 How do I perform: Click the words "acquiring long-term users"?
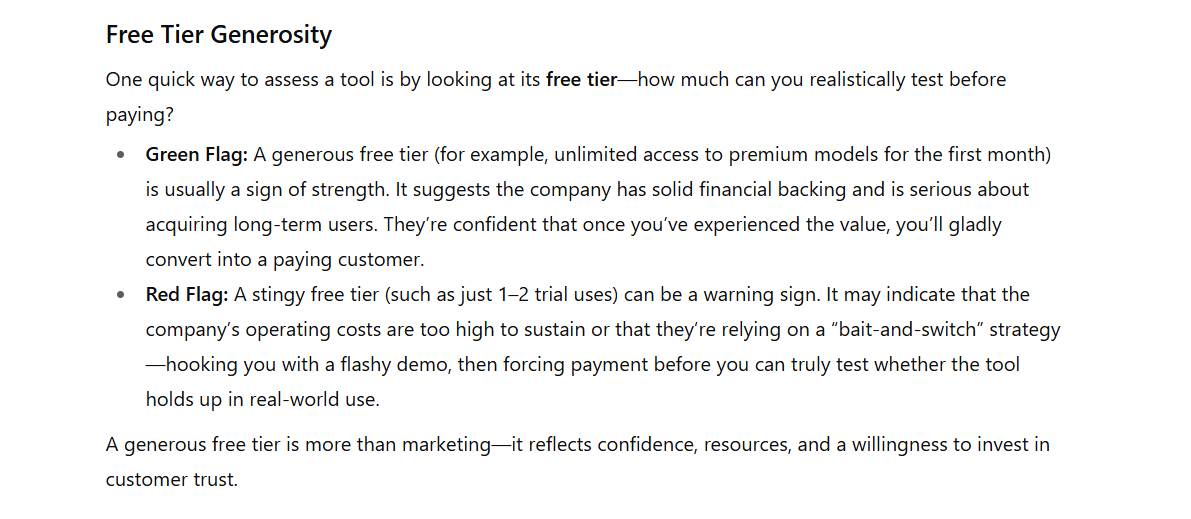click(x=261, y=225)
